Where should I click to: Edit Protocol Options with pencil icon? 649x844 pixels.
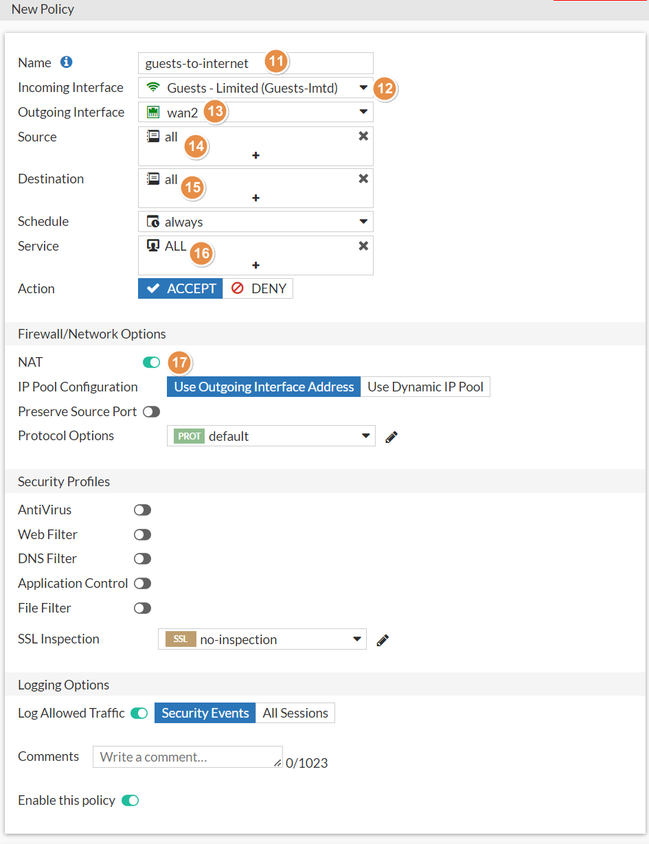point(392,437)
